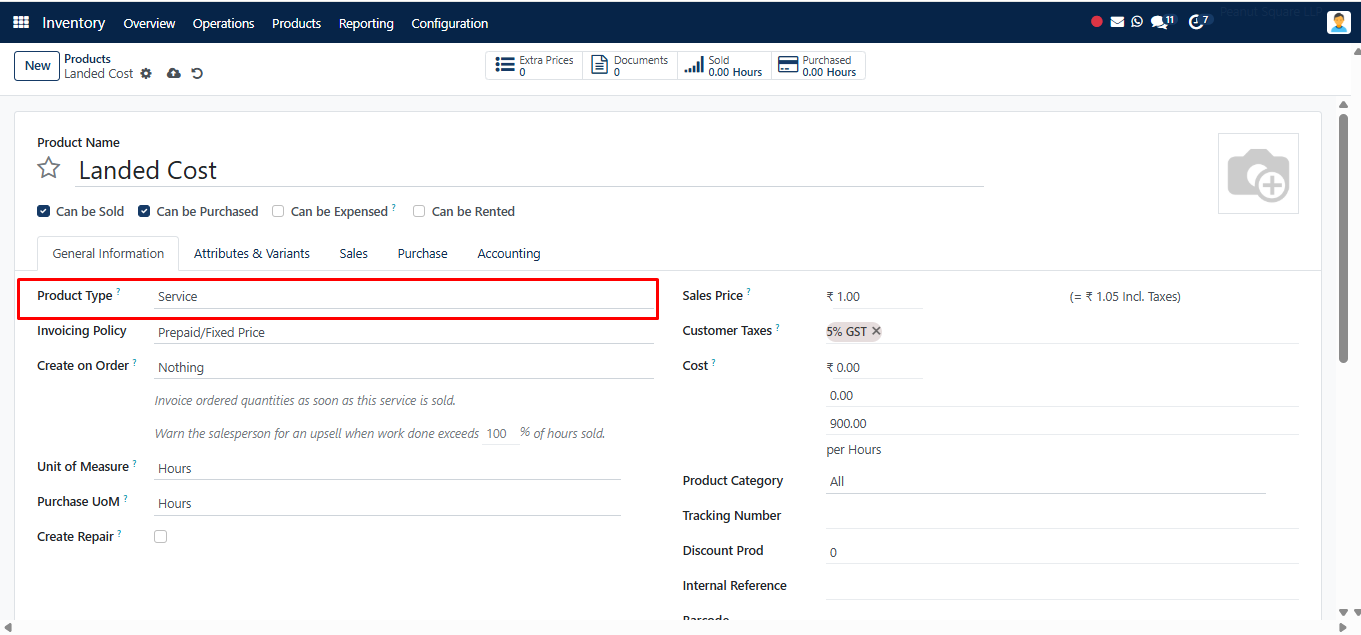Switch to the Attributes & Variants tab
Image resolution: width=1361 pixels, height=635 pixels.
pos(252,254)
